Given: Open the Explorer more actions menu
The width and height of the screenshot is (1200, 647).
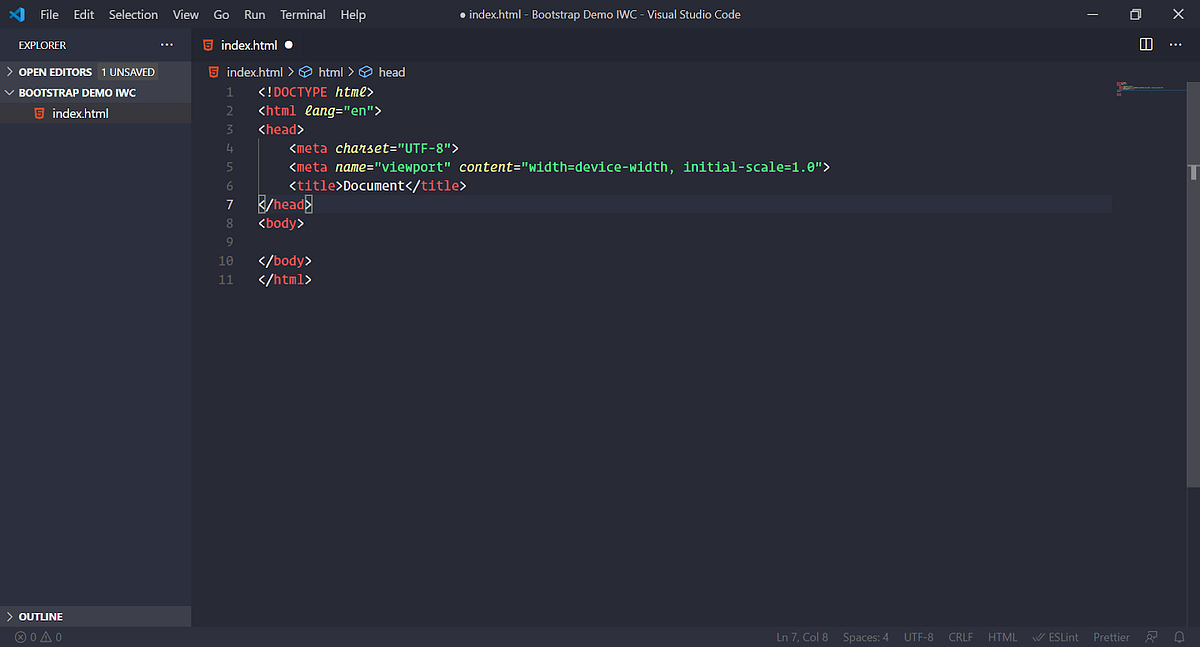Looking at the screenshot, I should coord(167,44).
